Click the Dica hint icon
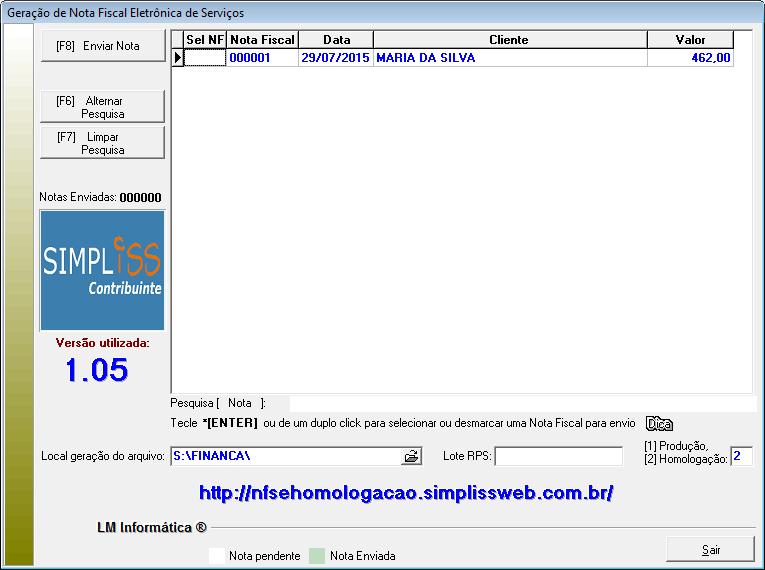The width and height of the screenshot is (765, 570). pos(659,423)
